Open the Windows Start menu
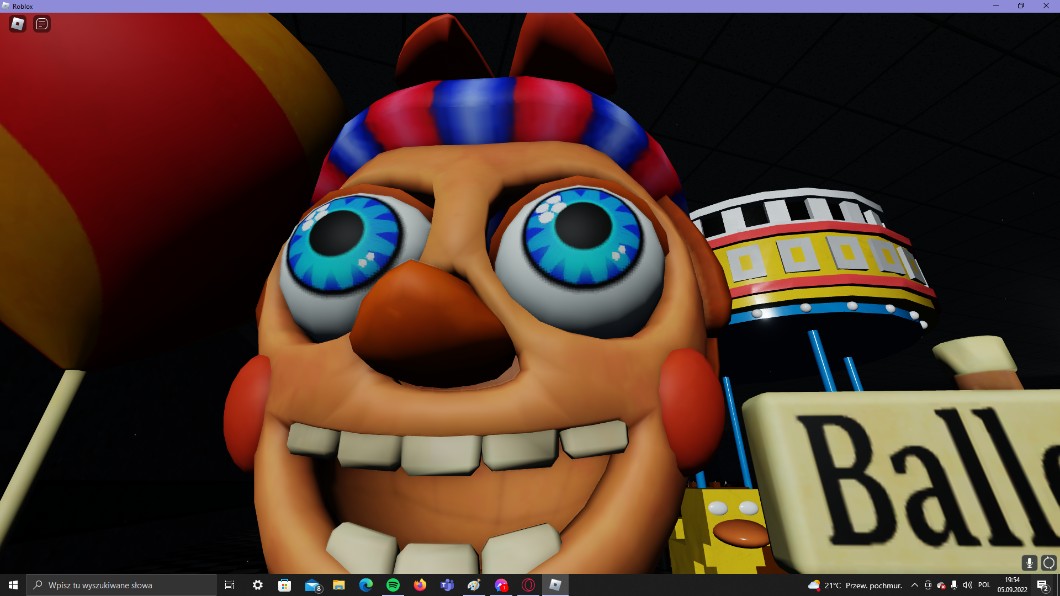The image size is (1060, 596). (13, 585)
